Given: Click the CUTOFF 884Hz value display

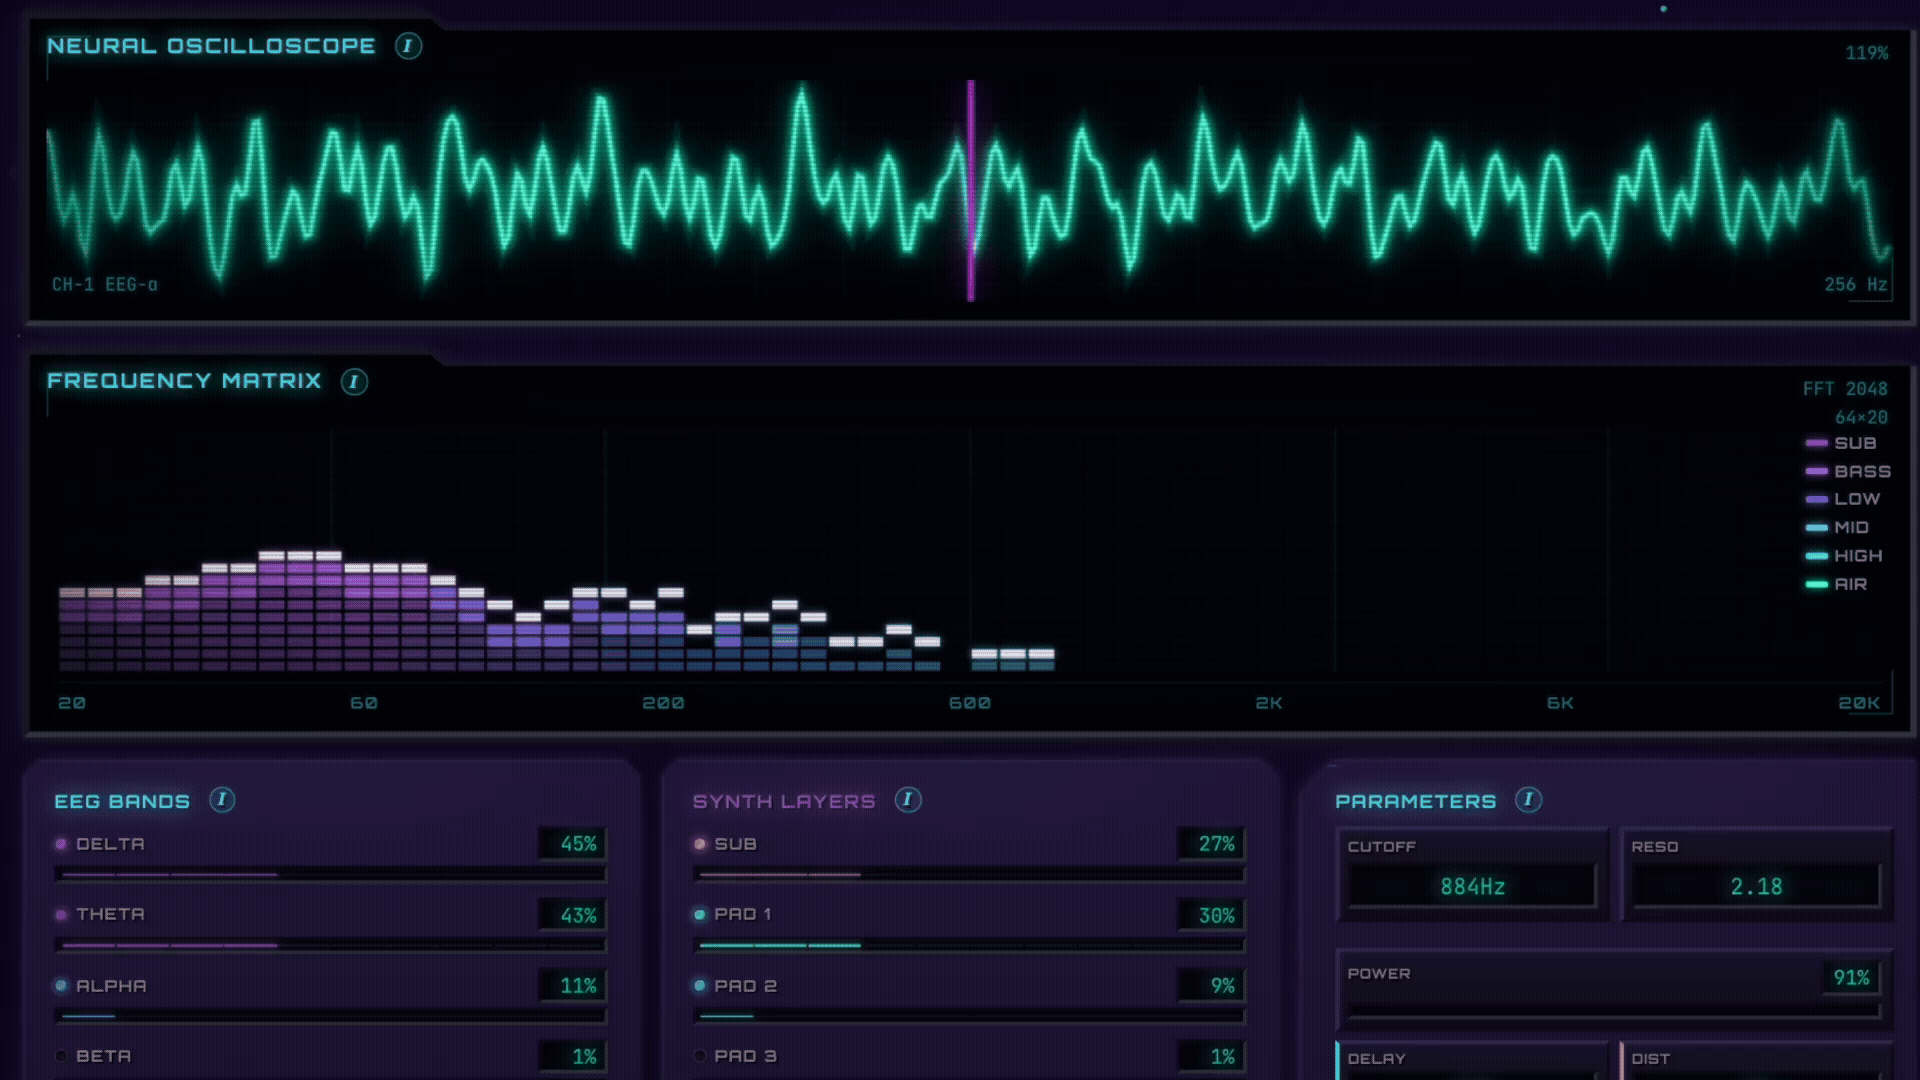Looking at the screenshot, I should tap(1470, 885).
